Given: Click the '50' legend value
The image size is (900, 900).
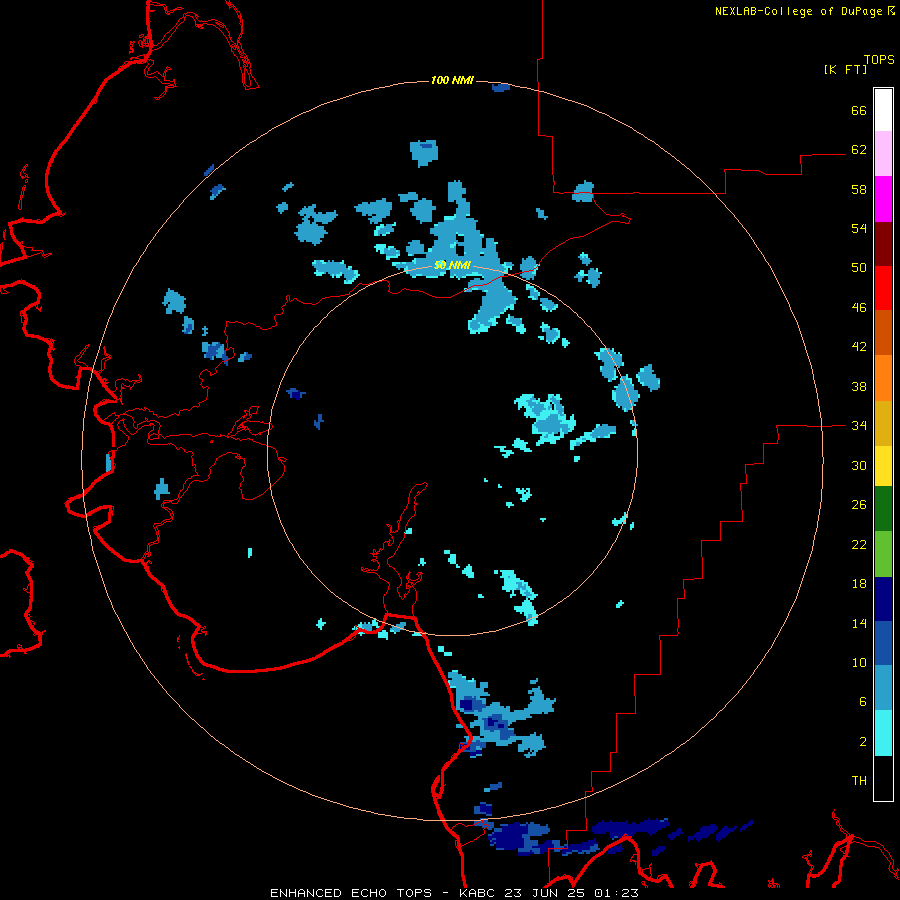Looking at the screenshot, I should point(859,267).
